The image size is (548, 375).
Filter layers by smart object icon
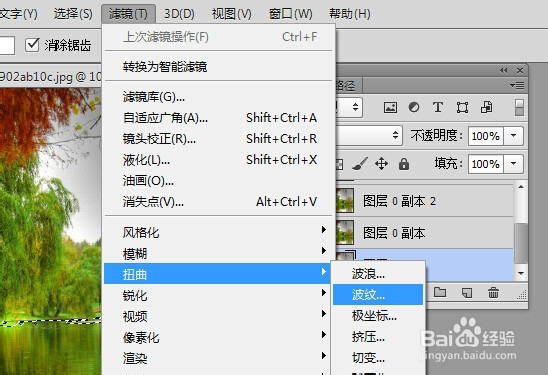[x=486, y=107]
